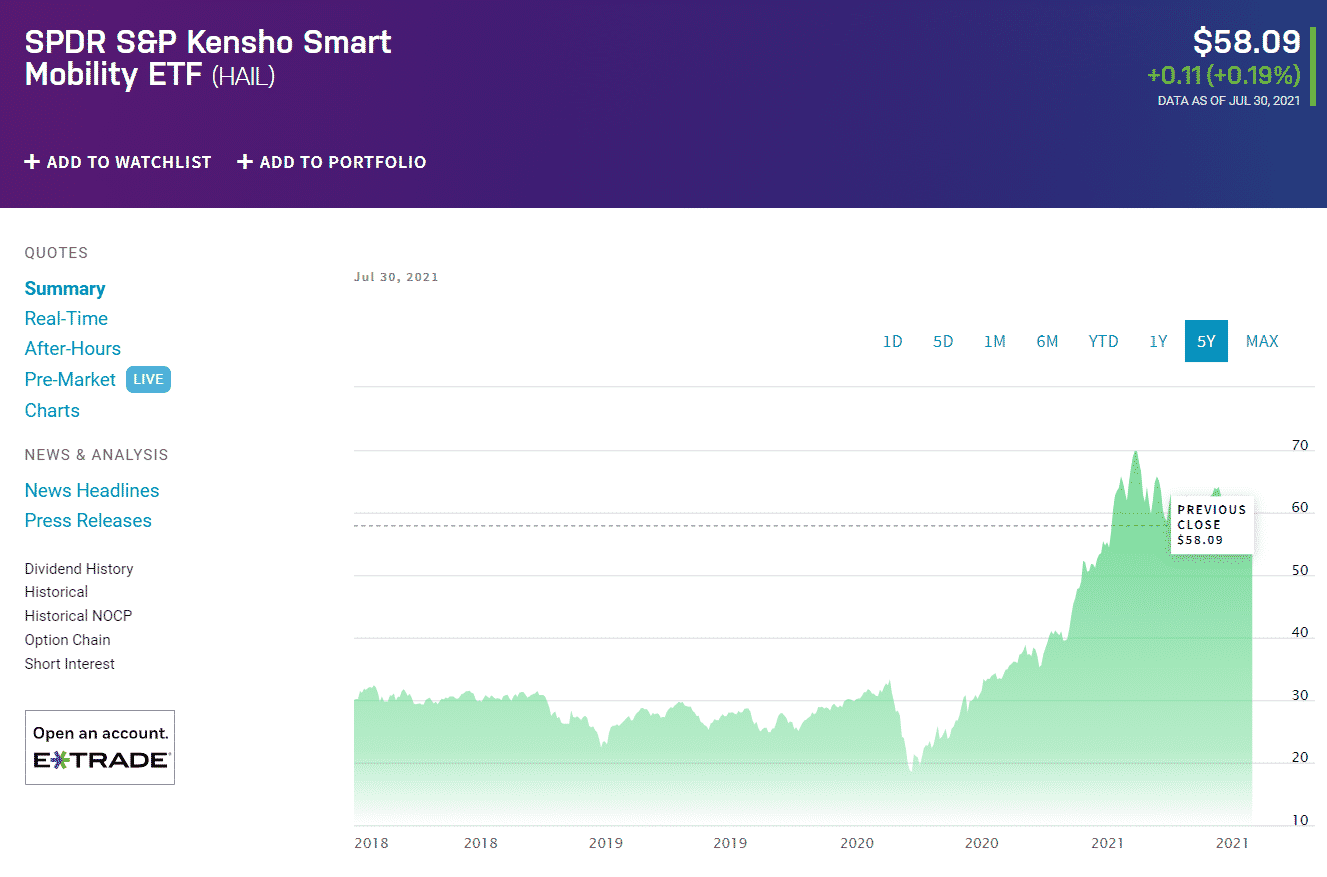The width and height of the screenshot is (1327, 877).
Task: Switch to the 1Y chart view
Action: coord(1157,341)
